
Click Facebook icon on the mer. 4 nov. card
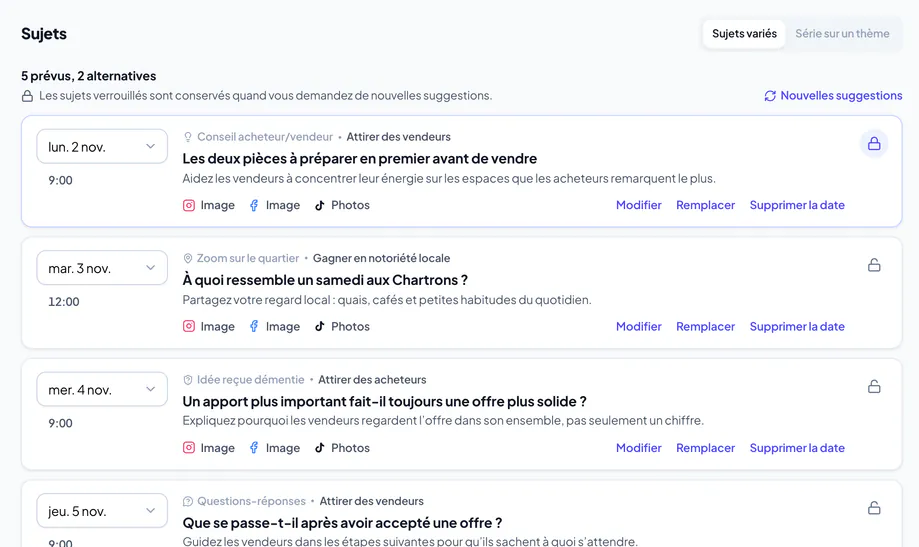[x=254, y=448]
